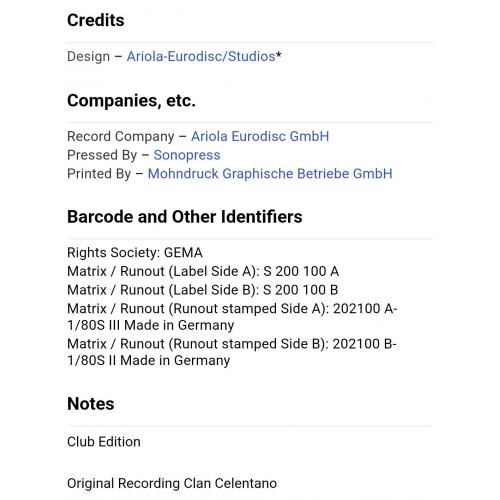500x500 pixels.
Task: Click the Pressed By role label
Action: [x=102, y=155]
